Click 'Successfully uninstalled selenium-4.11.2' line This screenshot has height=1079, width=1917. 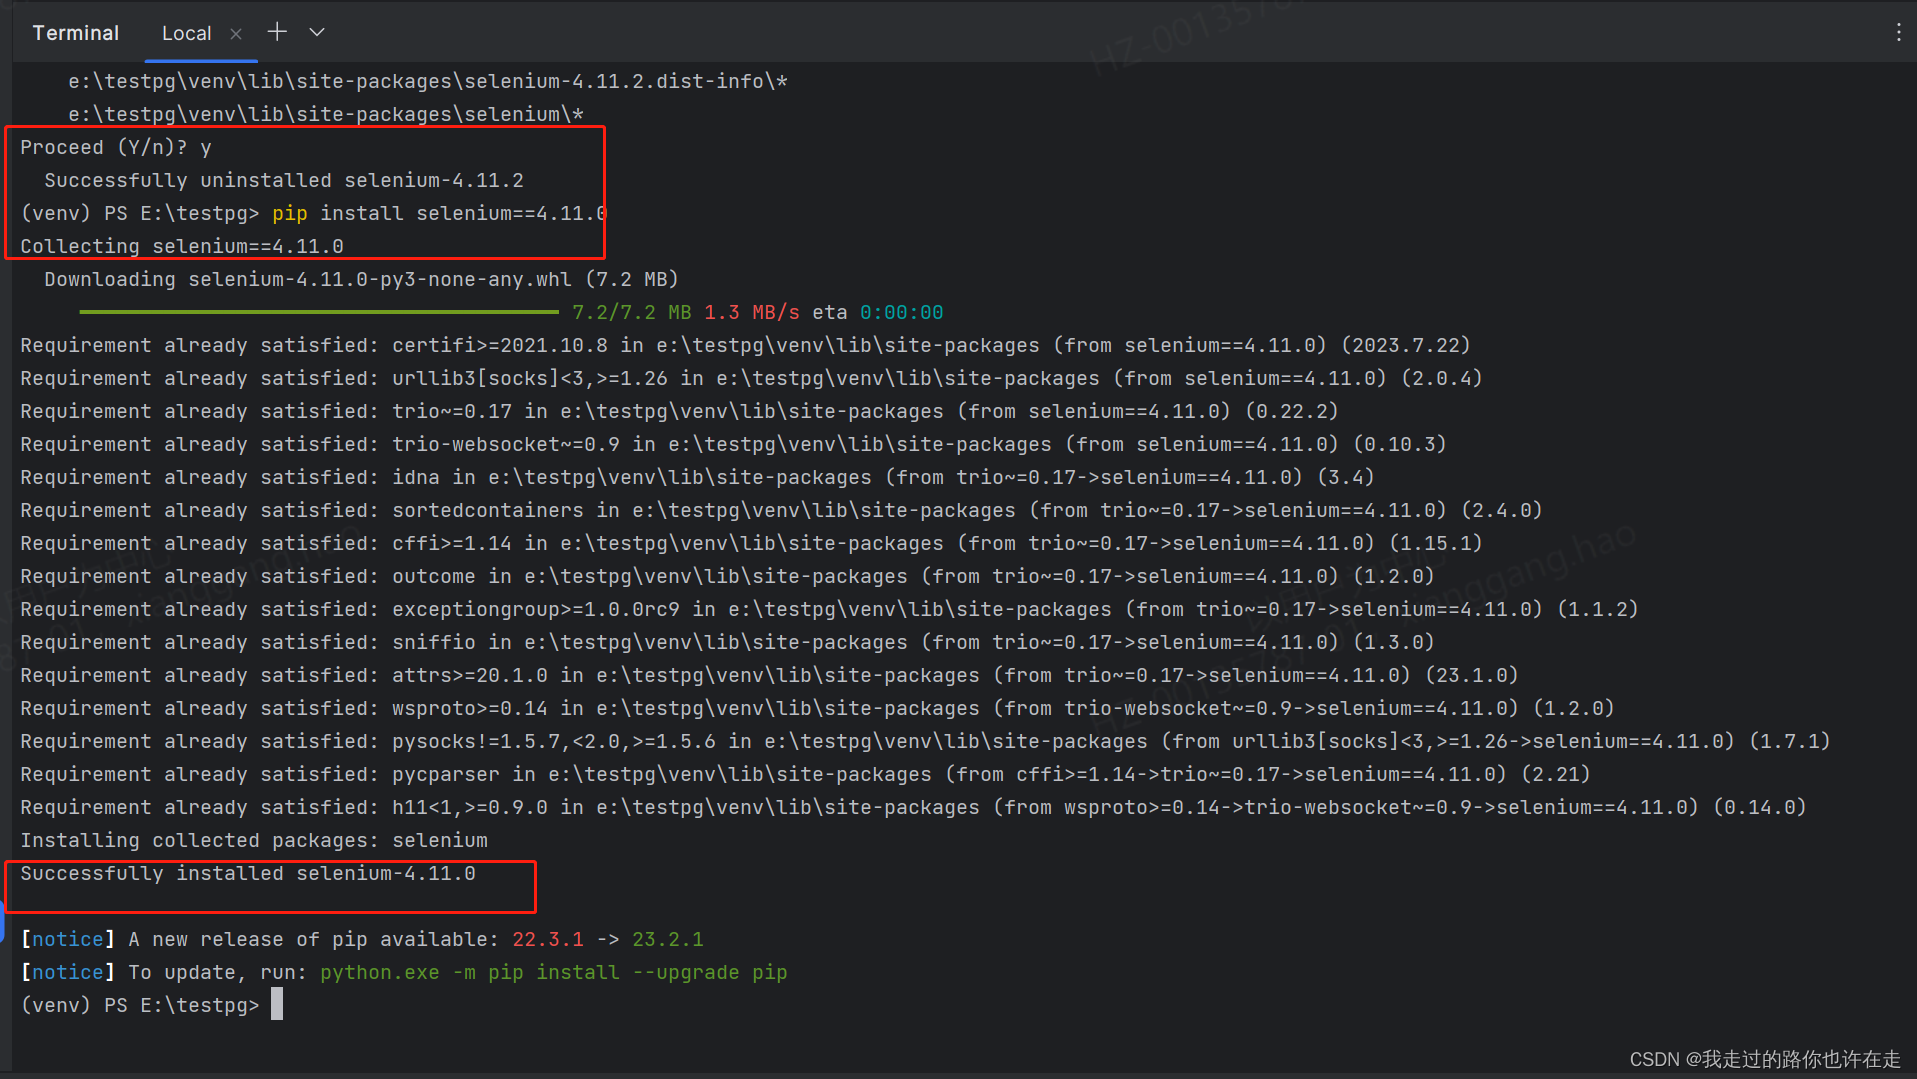click(284, 180)
